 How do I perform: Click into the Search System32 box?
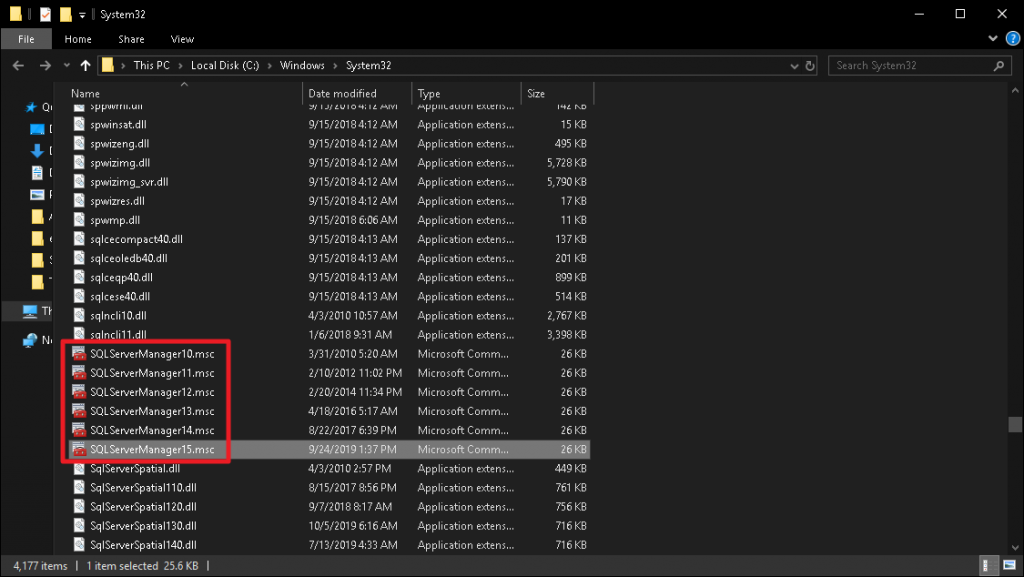coord(910,65)
